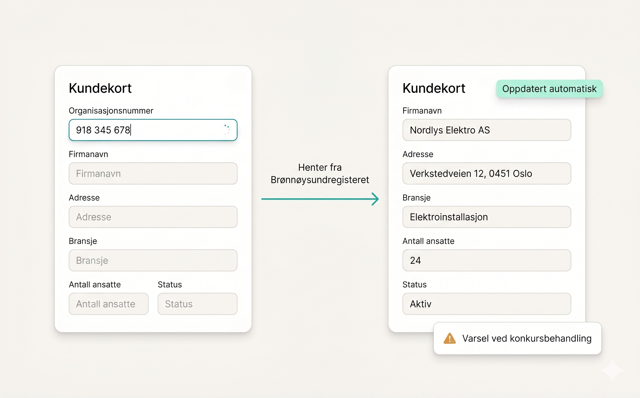Click the Organisasjonsnummer field with 918 345 678
Screen dimensions: 640x398
[x=153, y=130]
